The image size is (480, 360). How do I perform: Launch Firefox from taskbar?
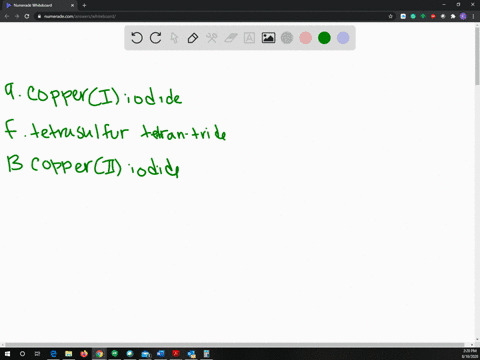84,354
